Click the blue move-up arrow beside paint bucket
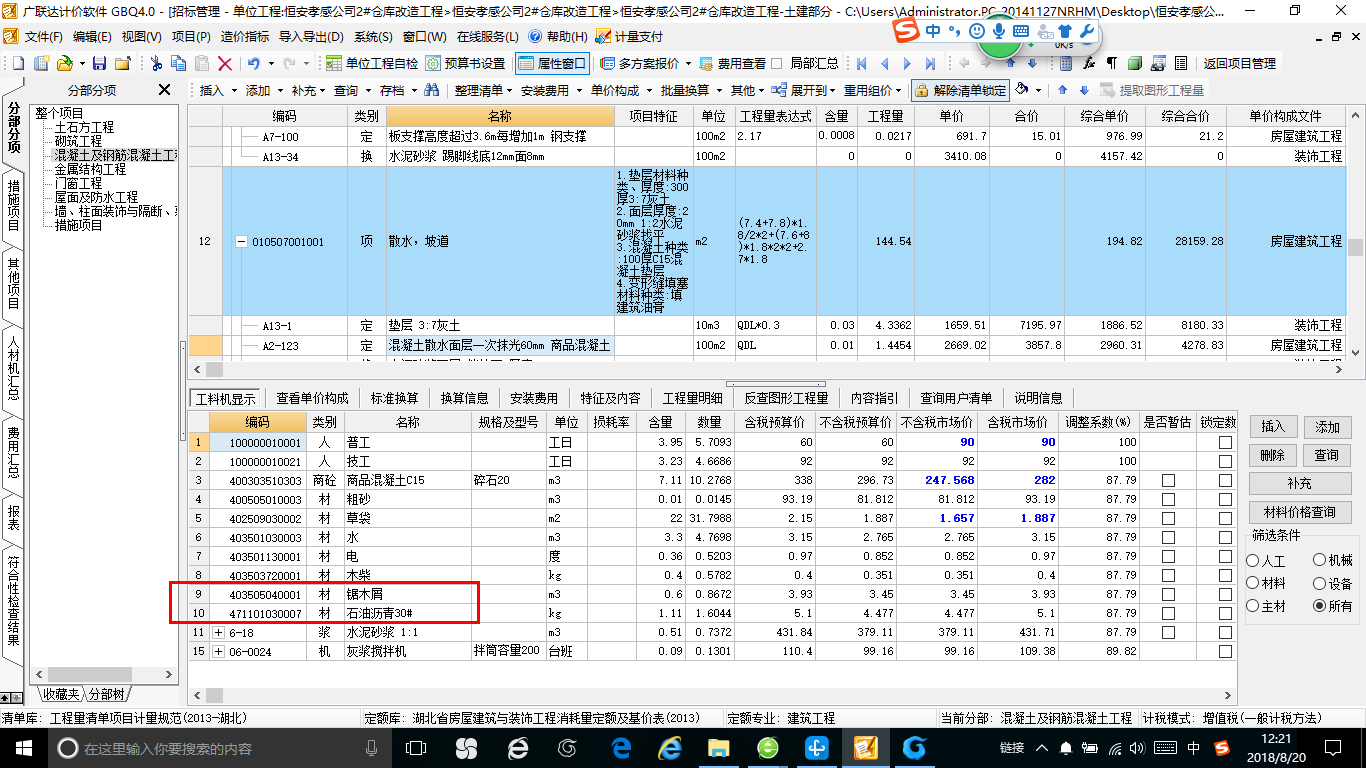 (x=1062, y=90)
